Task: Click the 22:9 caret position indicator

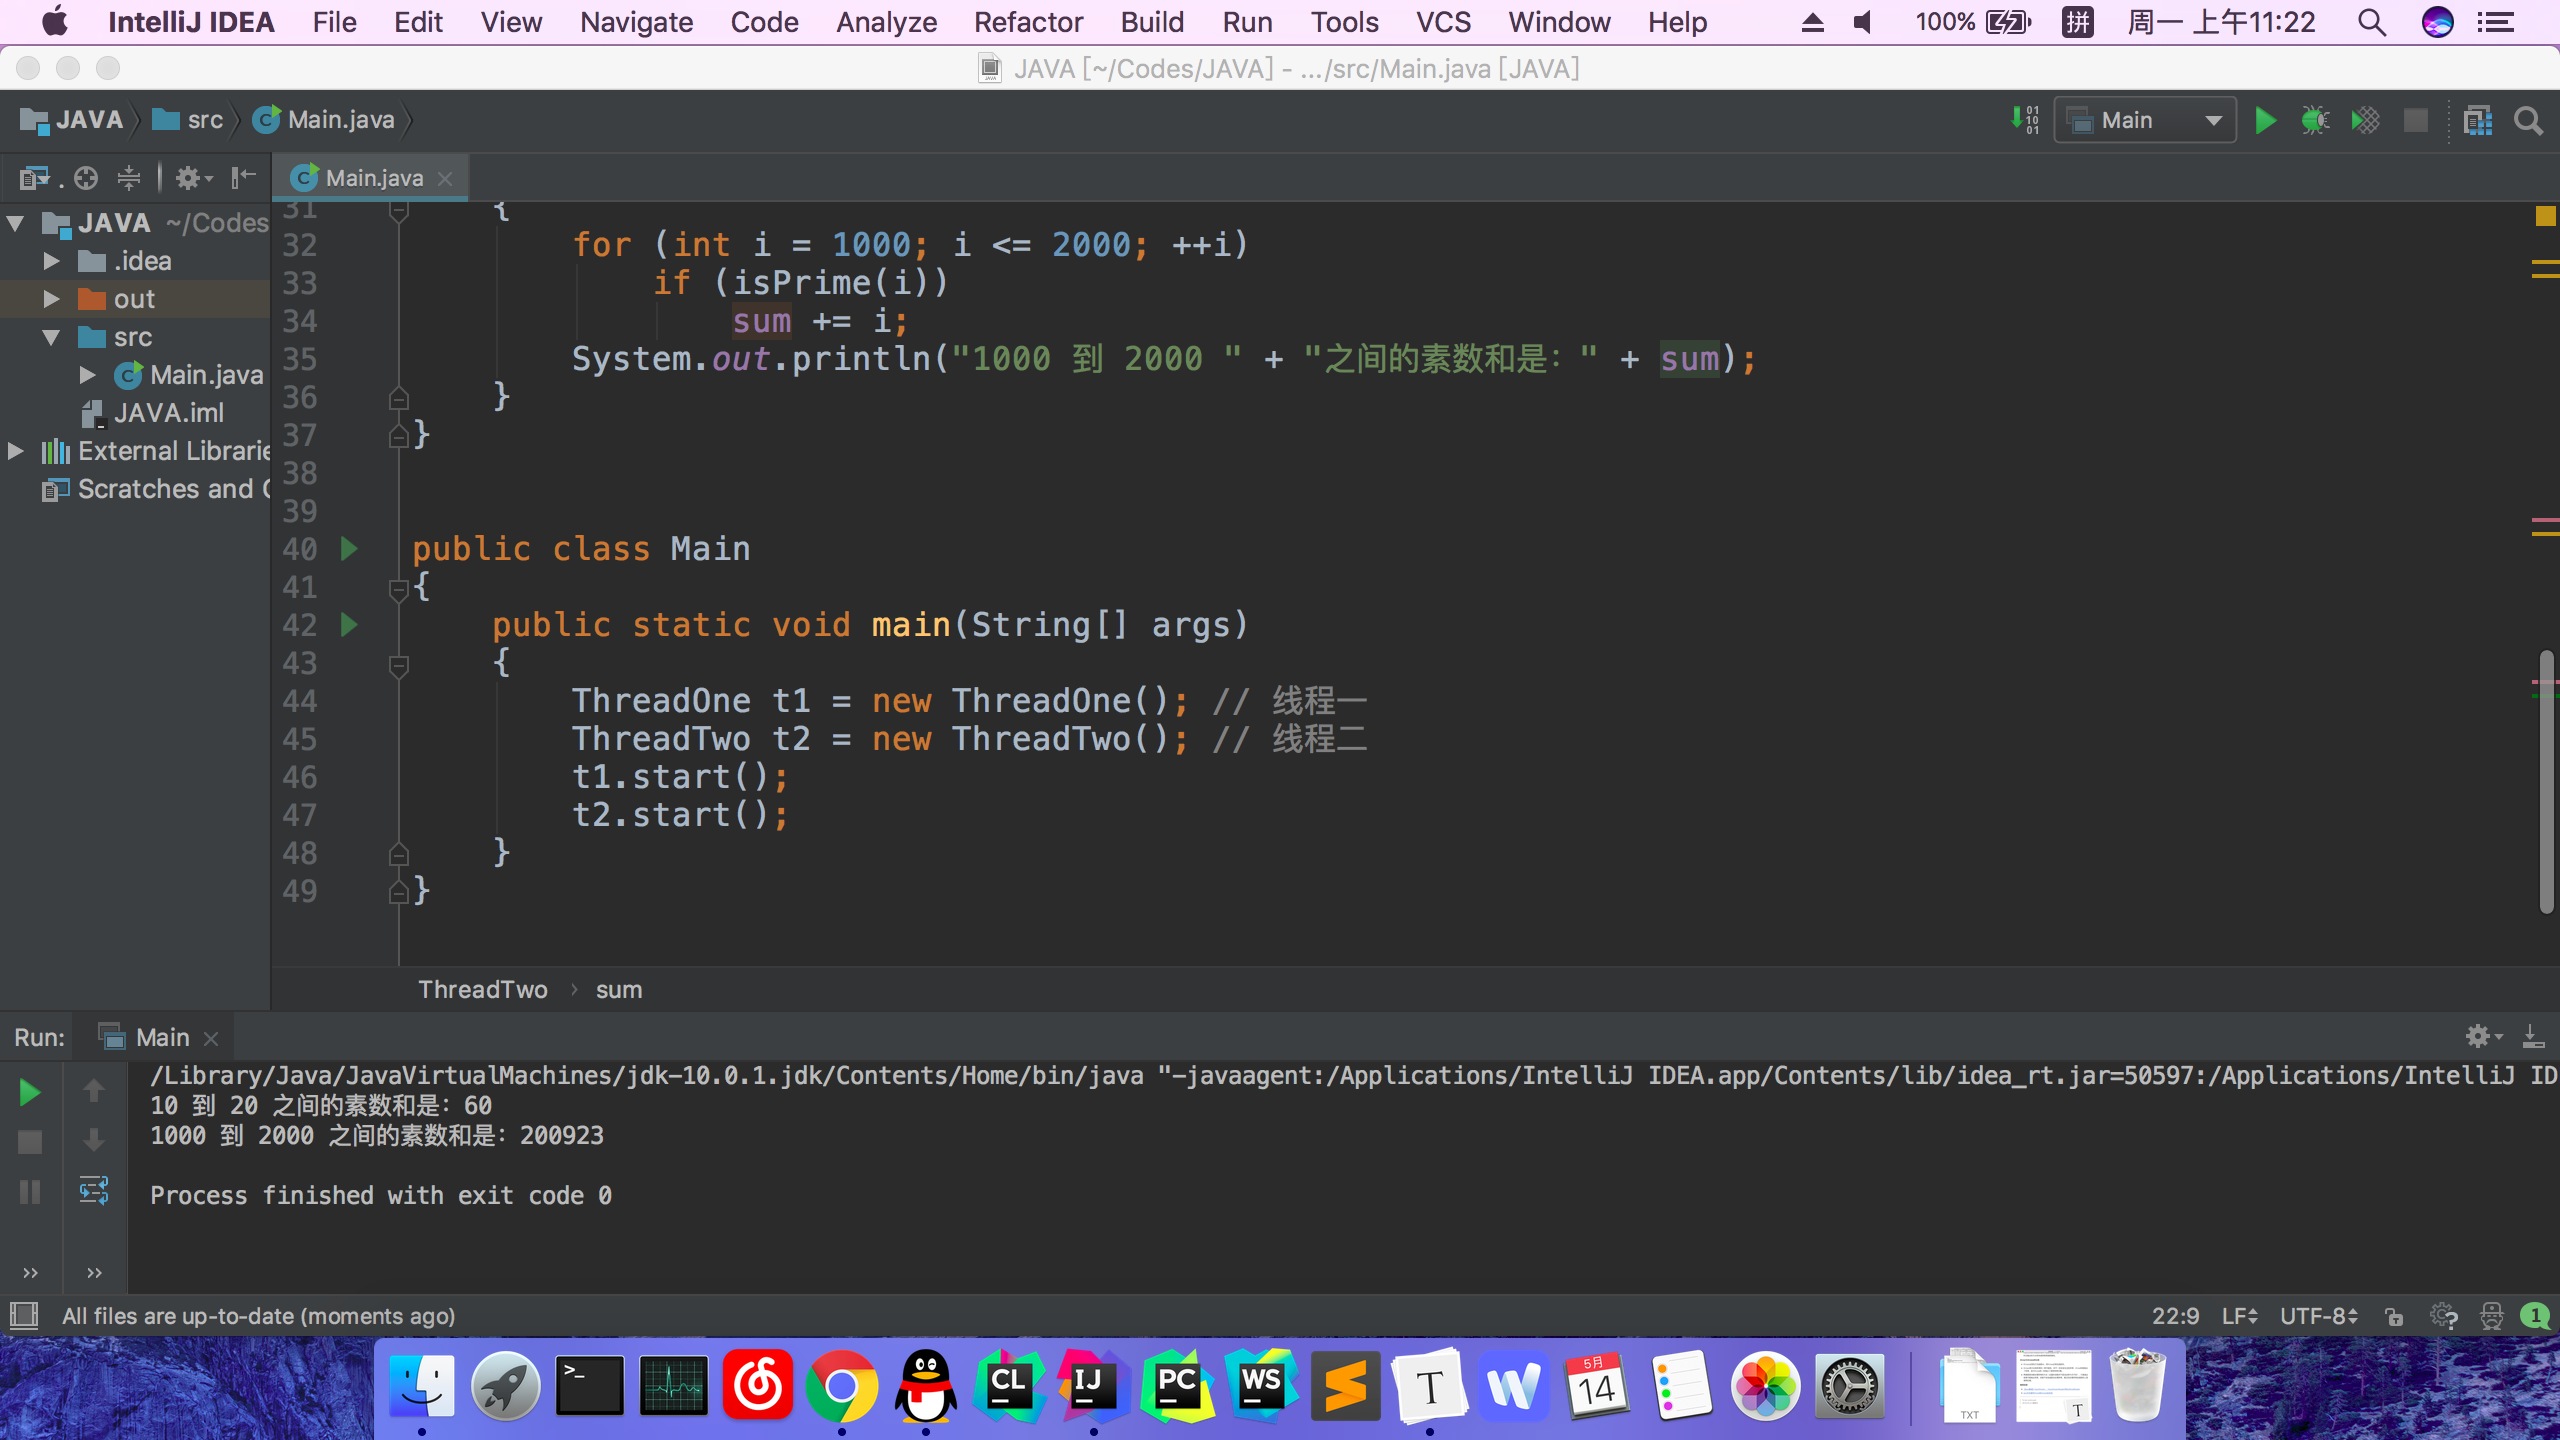Action: 2176,1316
